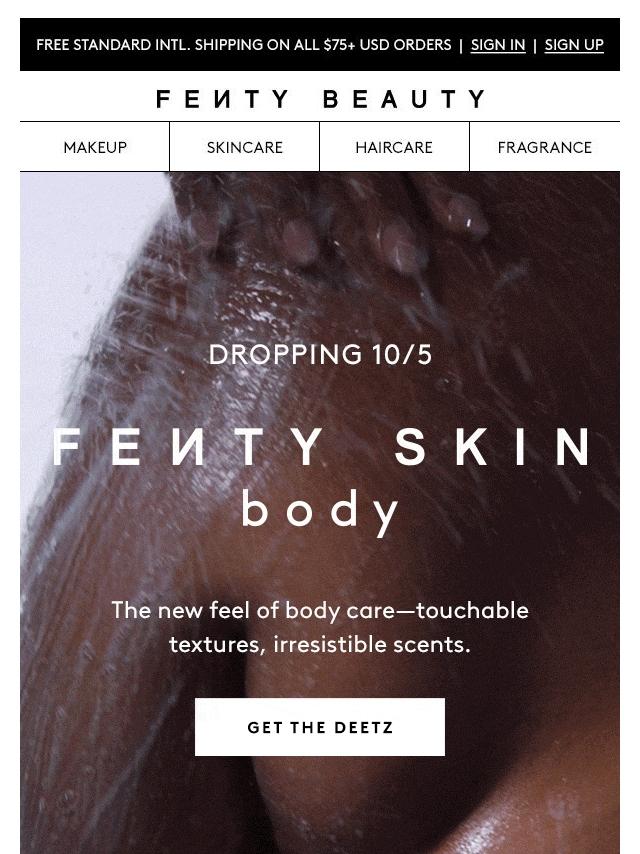Click the SIGN UP link

click(574, 45)
